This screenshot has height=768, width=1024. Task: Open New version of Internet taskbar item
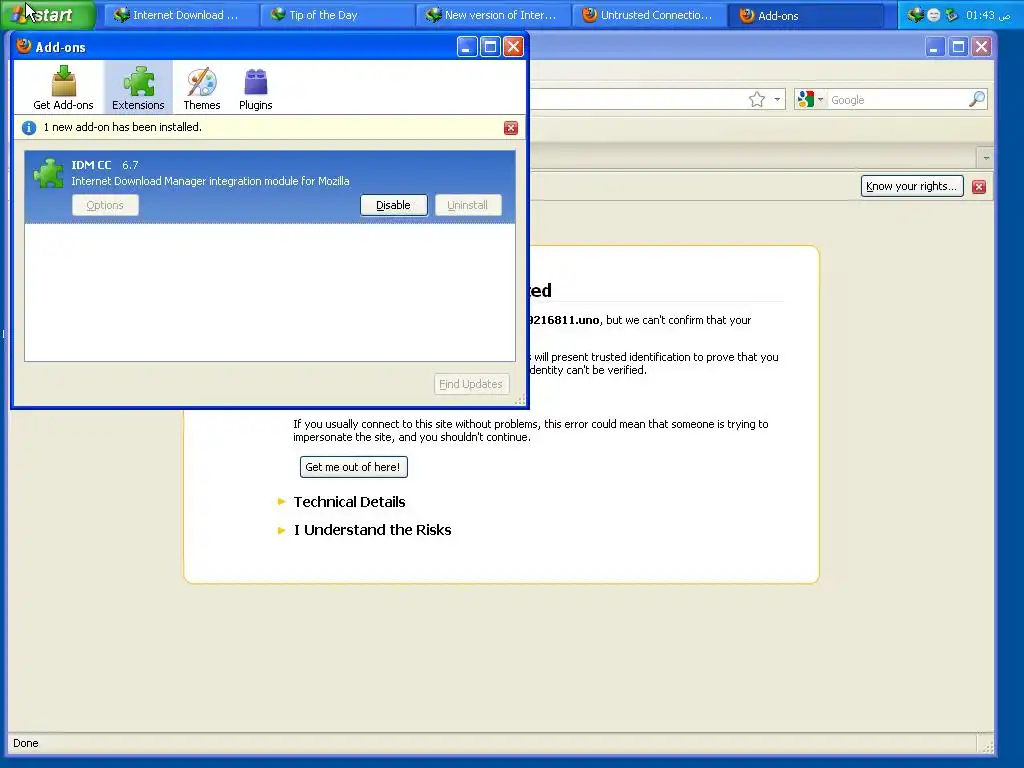click(492, 15)
